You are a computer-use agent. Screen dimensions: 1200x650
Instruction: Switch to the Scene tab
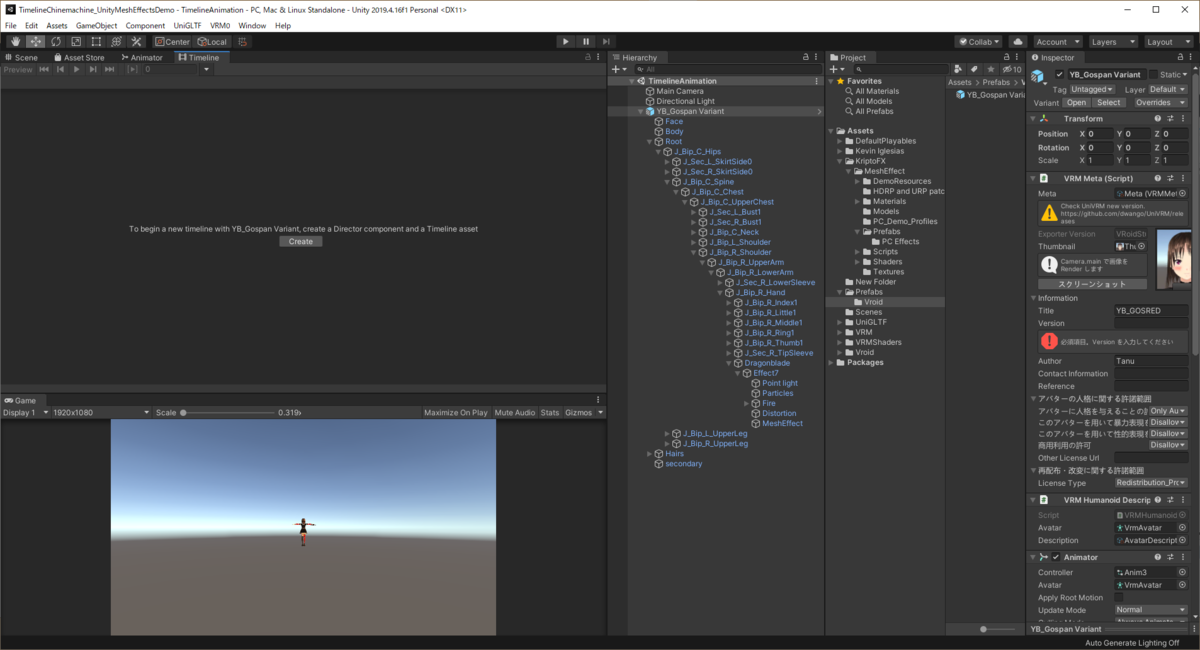(21, 58)
